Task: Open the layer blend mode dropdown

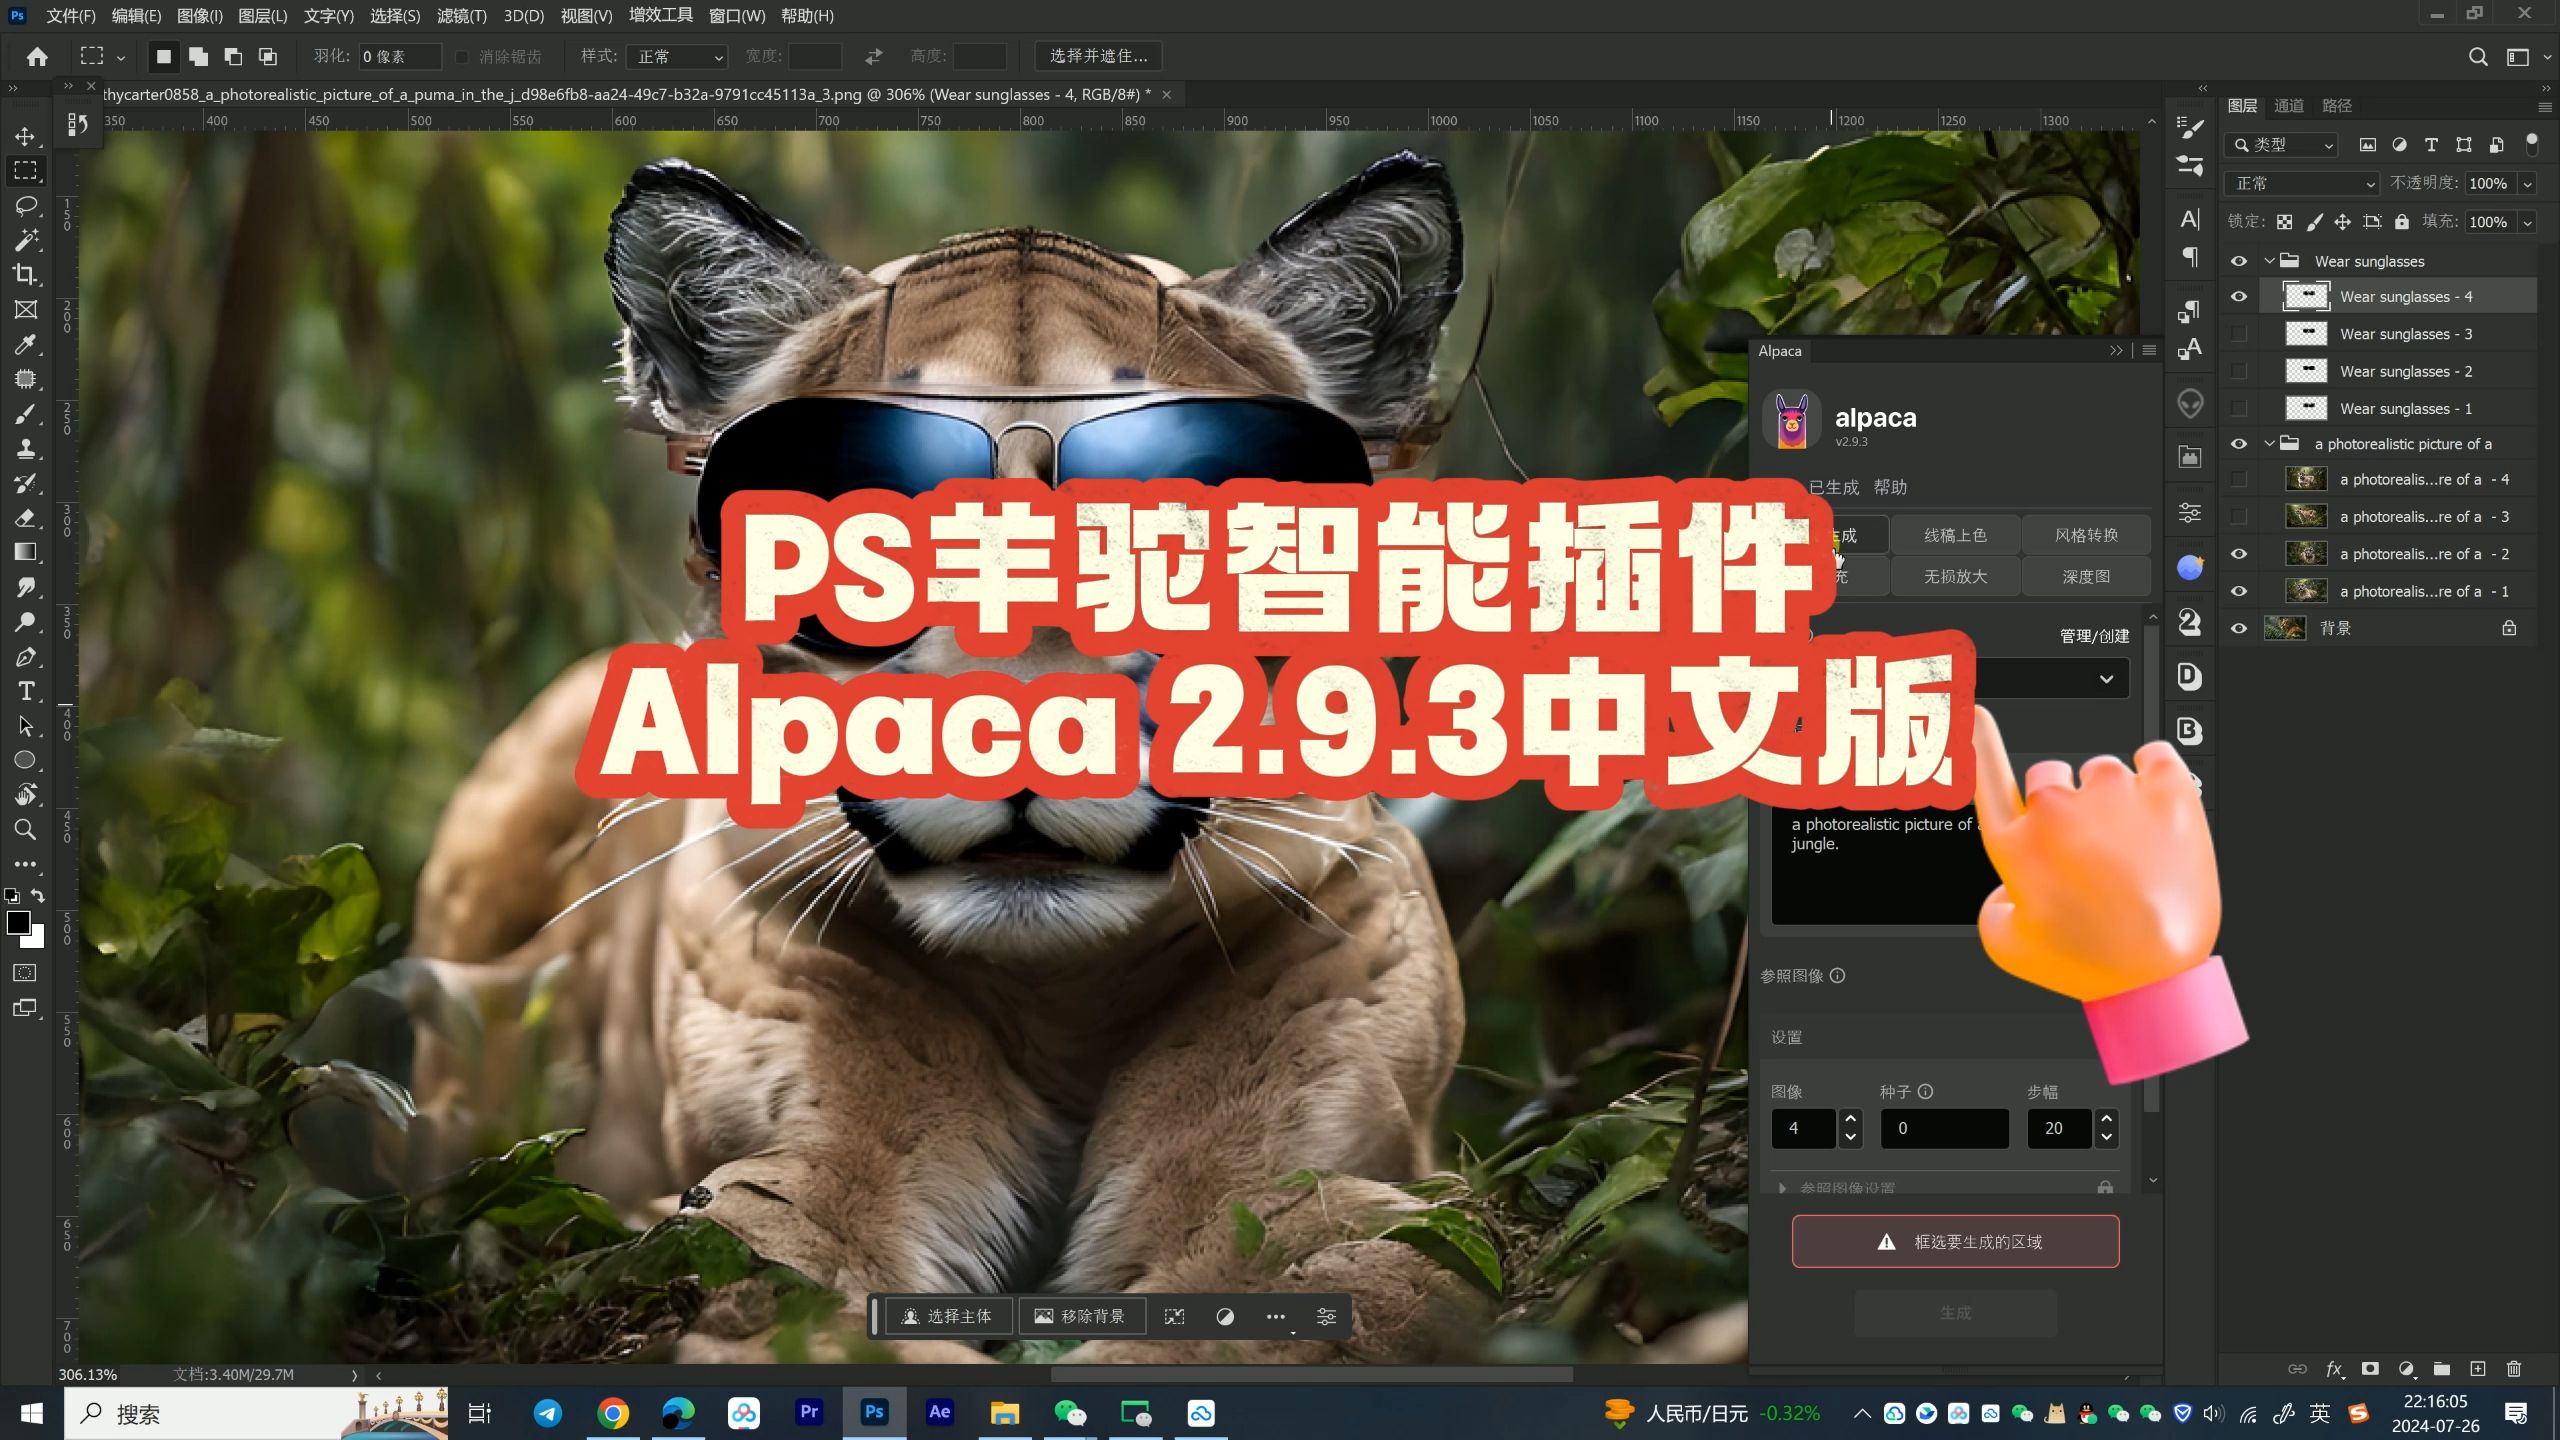Action: tap(2303, 184)
